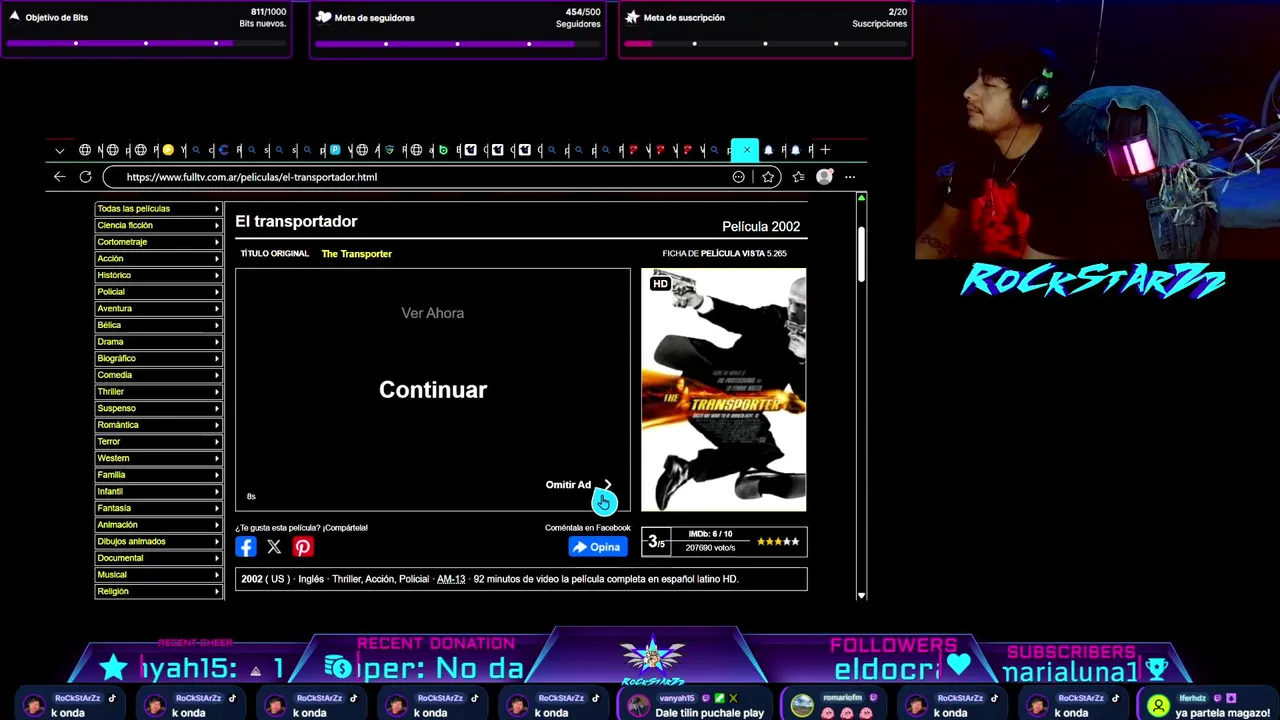
Task: Open the browser profile avatar
Action: [x=824, y=177]
